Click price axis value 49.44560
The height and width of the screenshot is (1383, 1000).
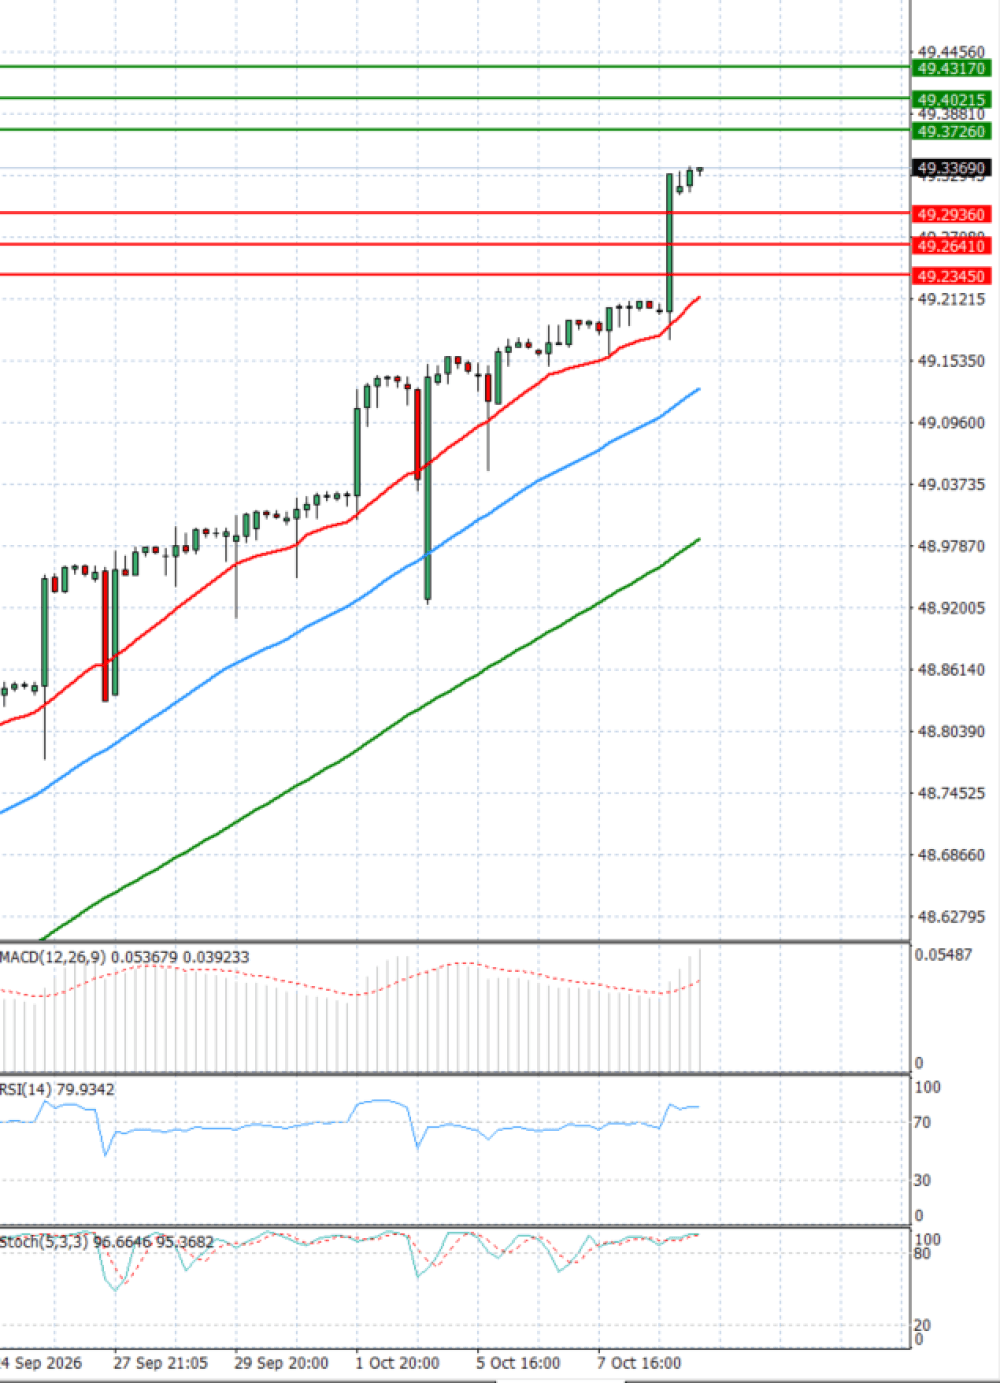[951, 52]
